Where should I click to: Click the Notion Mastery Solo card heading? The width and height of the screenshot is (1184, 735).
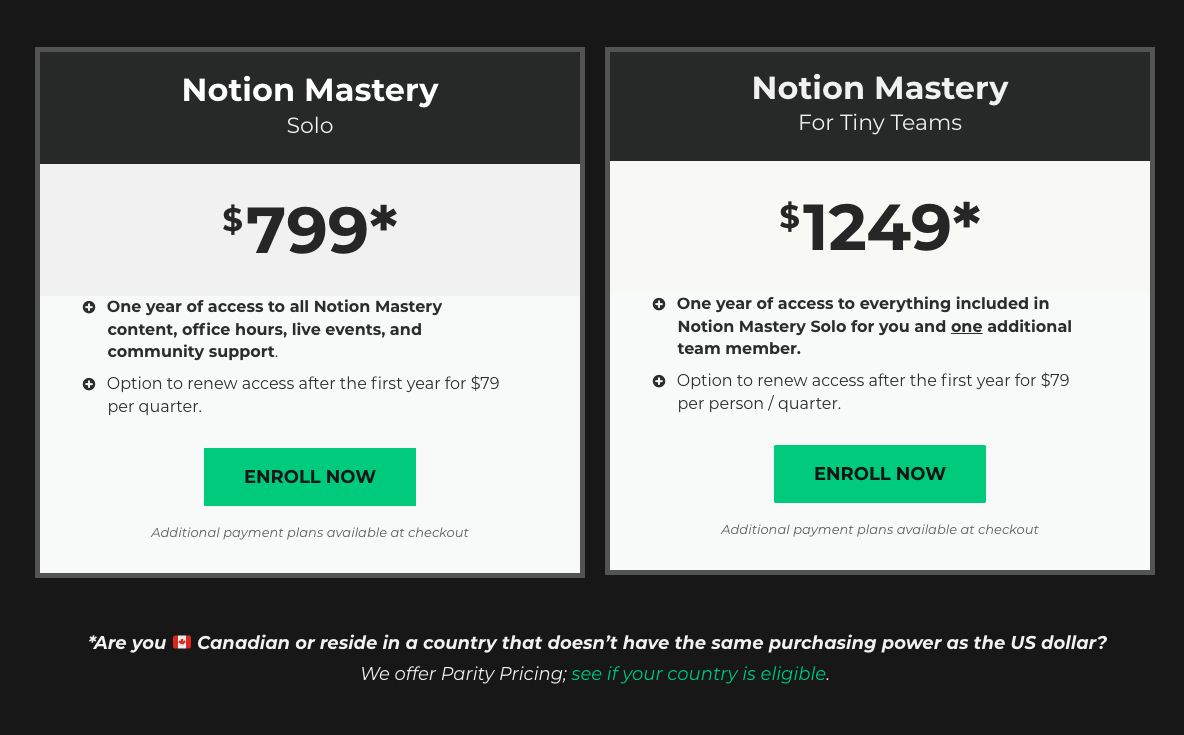(x=310, y=90)
